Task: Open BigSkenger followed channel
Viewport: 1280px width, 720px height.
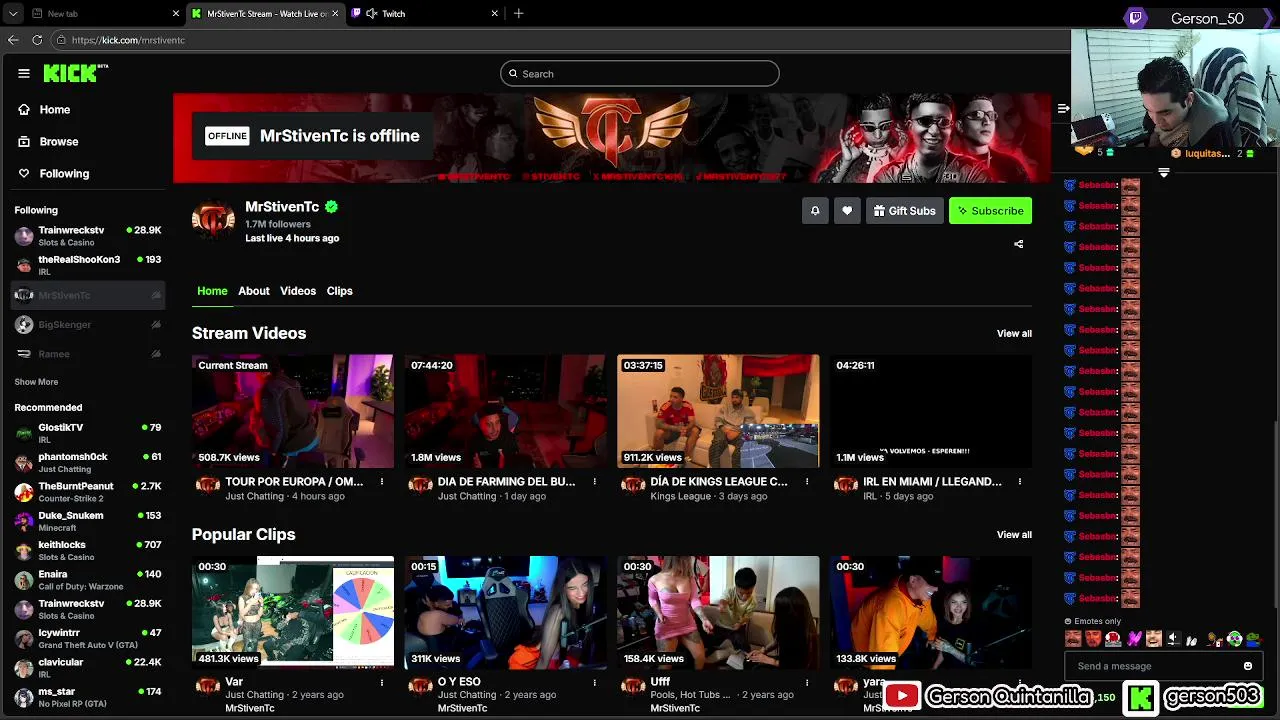Action: point(88,325)
